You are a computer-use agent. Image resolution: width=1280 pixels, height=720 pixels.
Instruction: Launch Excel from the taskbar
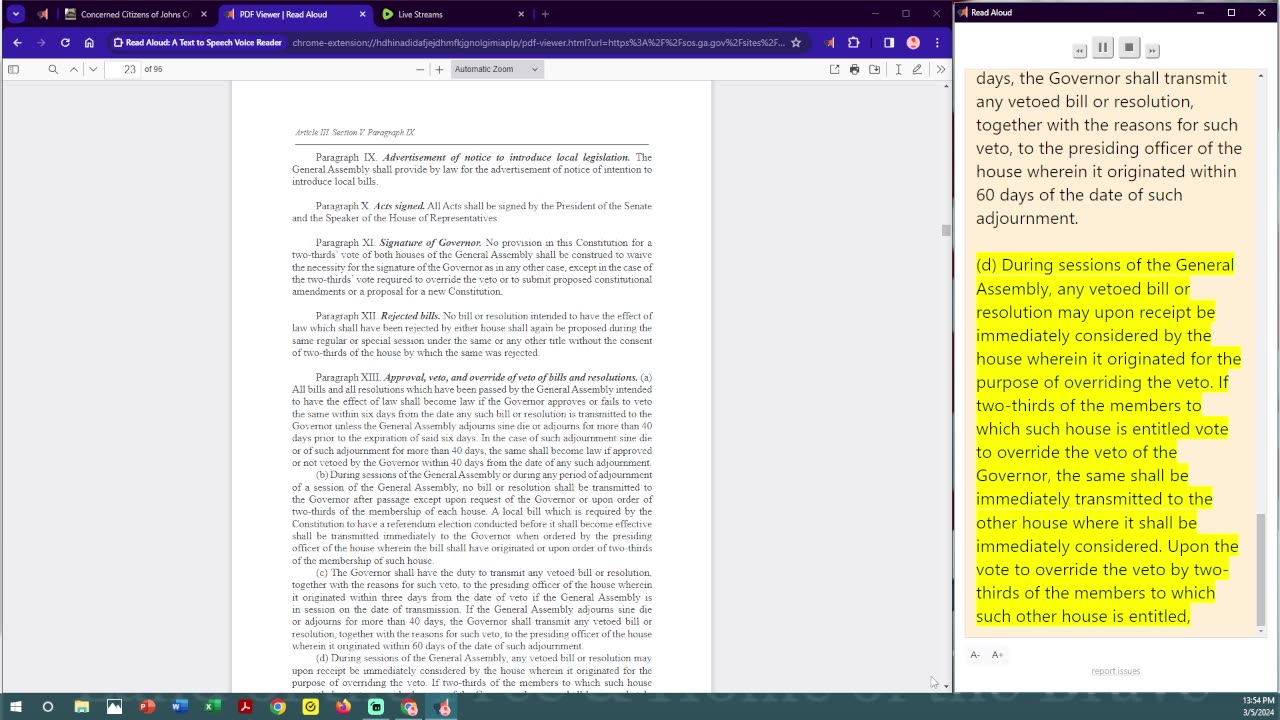pyautogui.click(x=212, y=707)
